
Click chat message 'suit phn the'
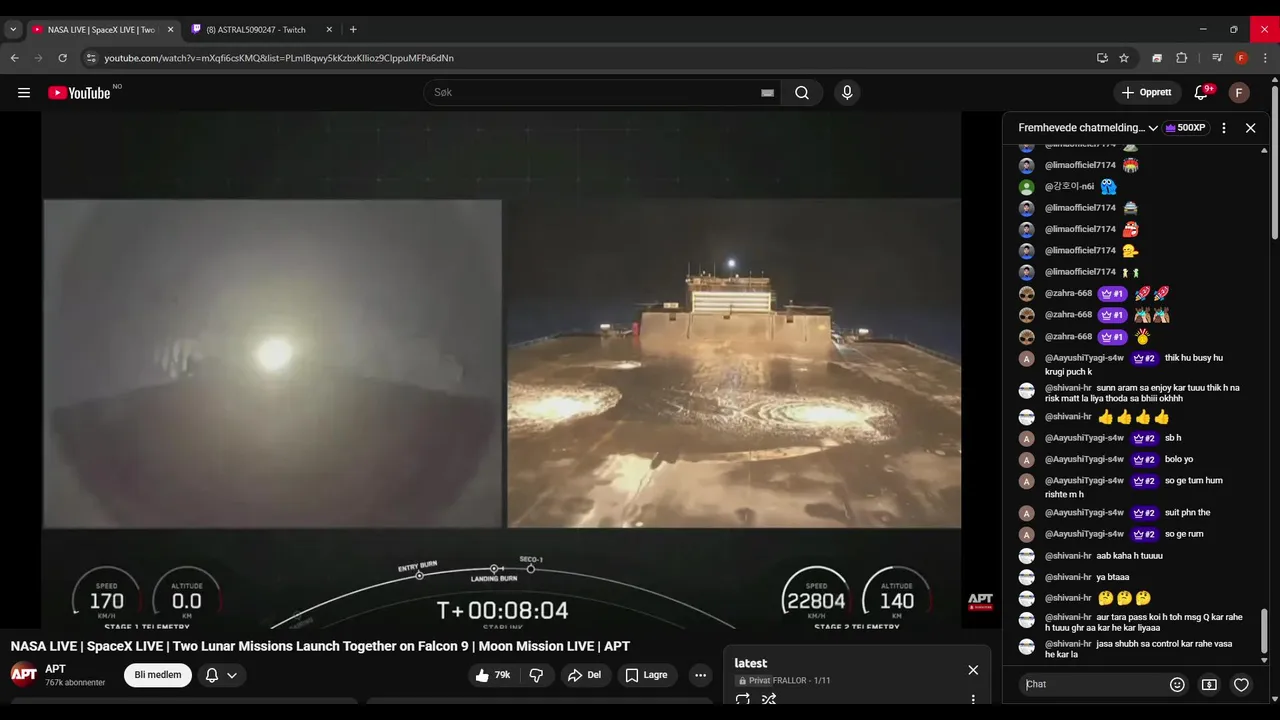click(1187, 513)
